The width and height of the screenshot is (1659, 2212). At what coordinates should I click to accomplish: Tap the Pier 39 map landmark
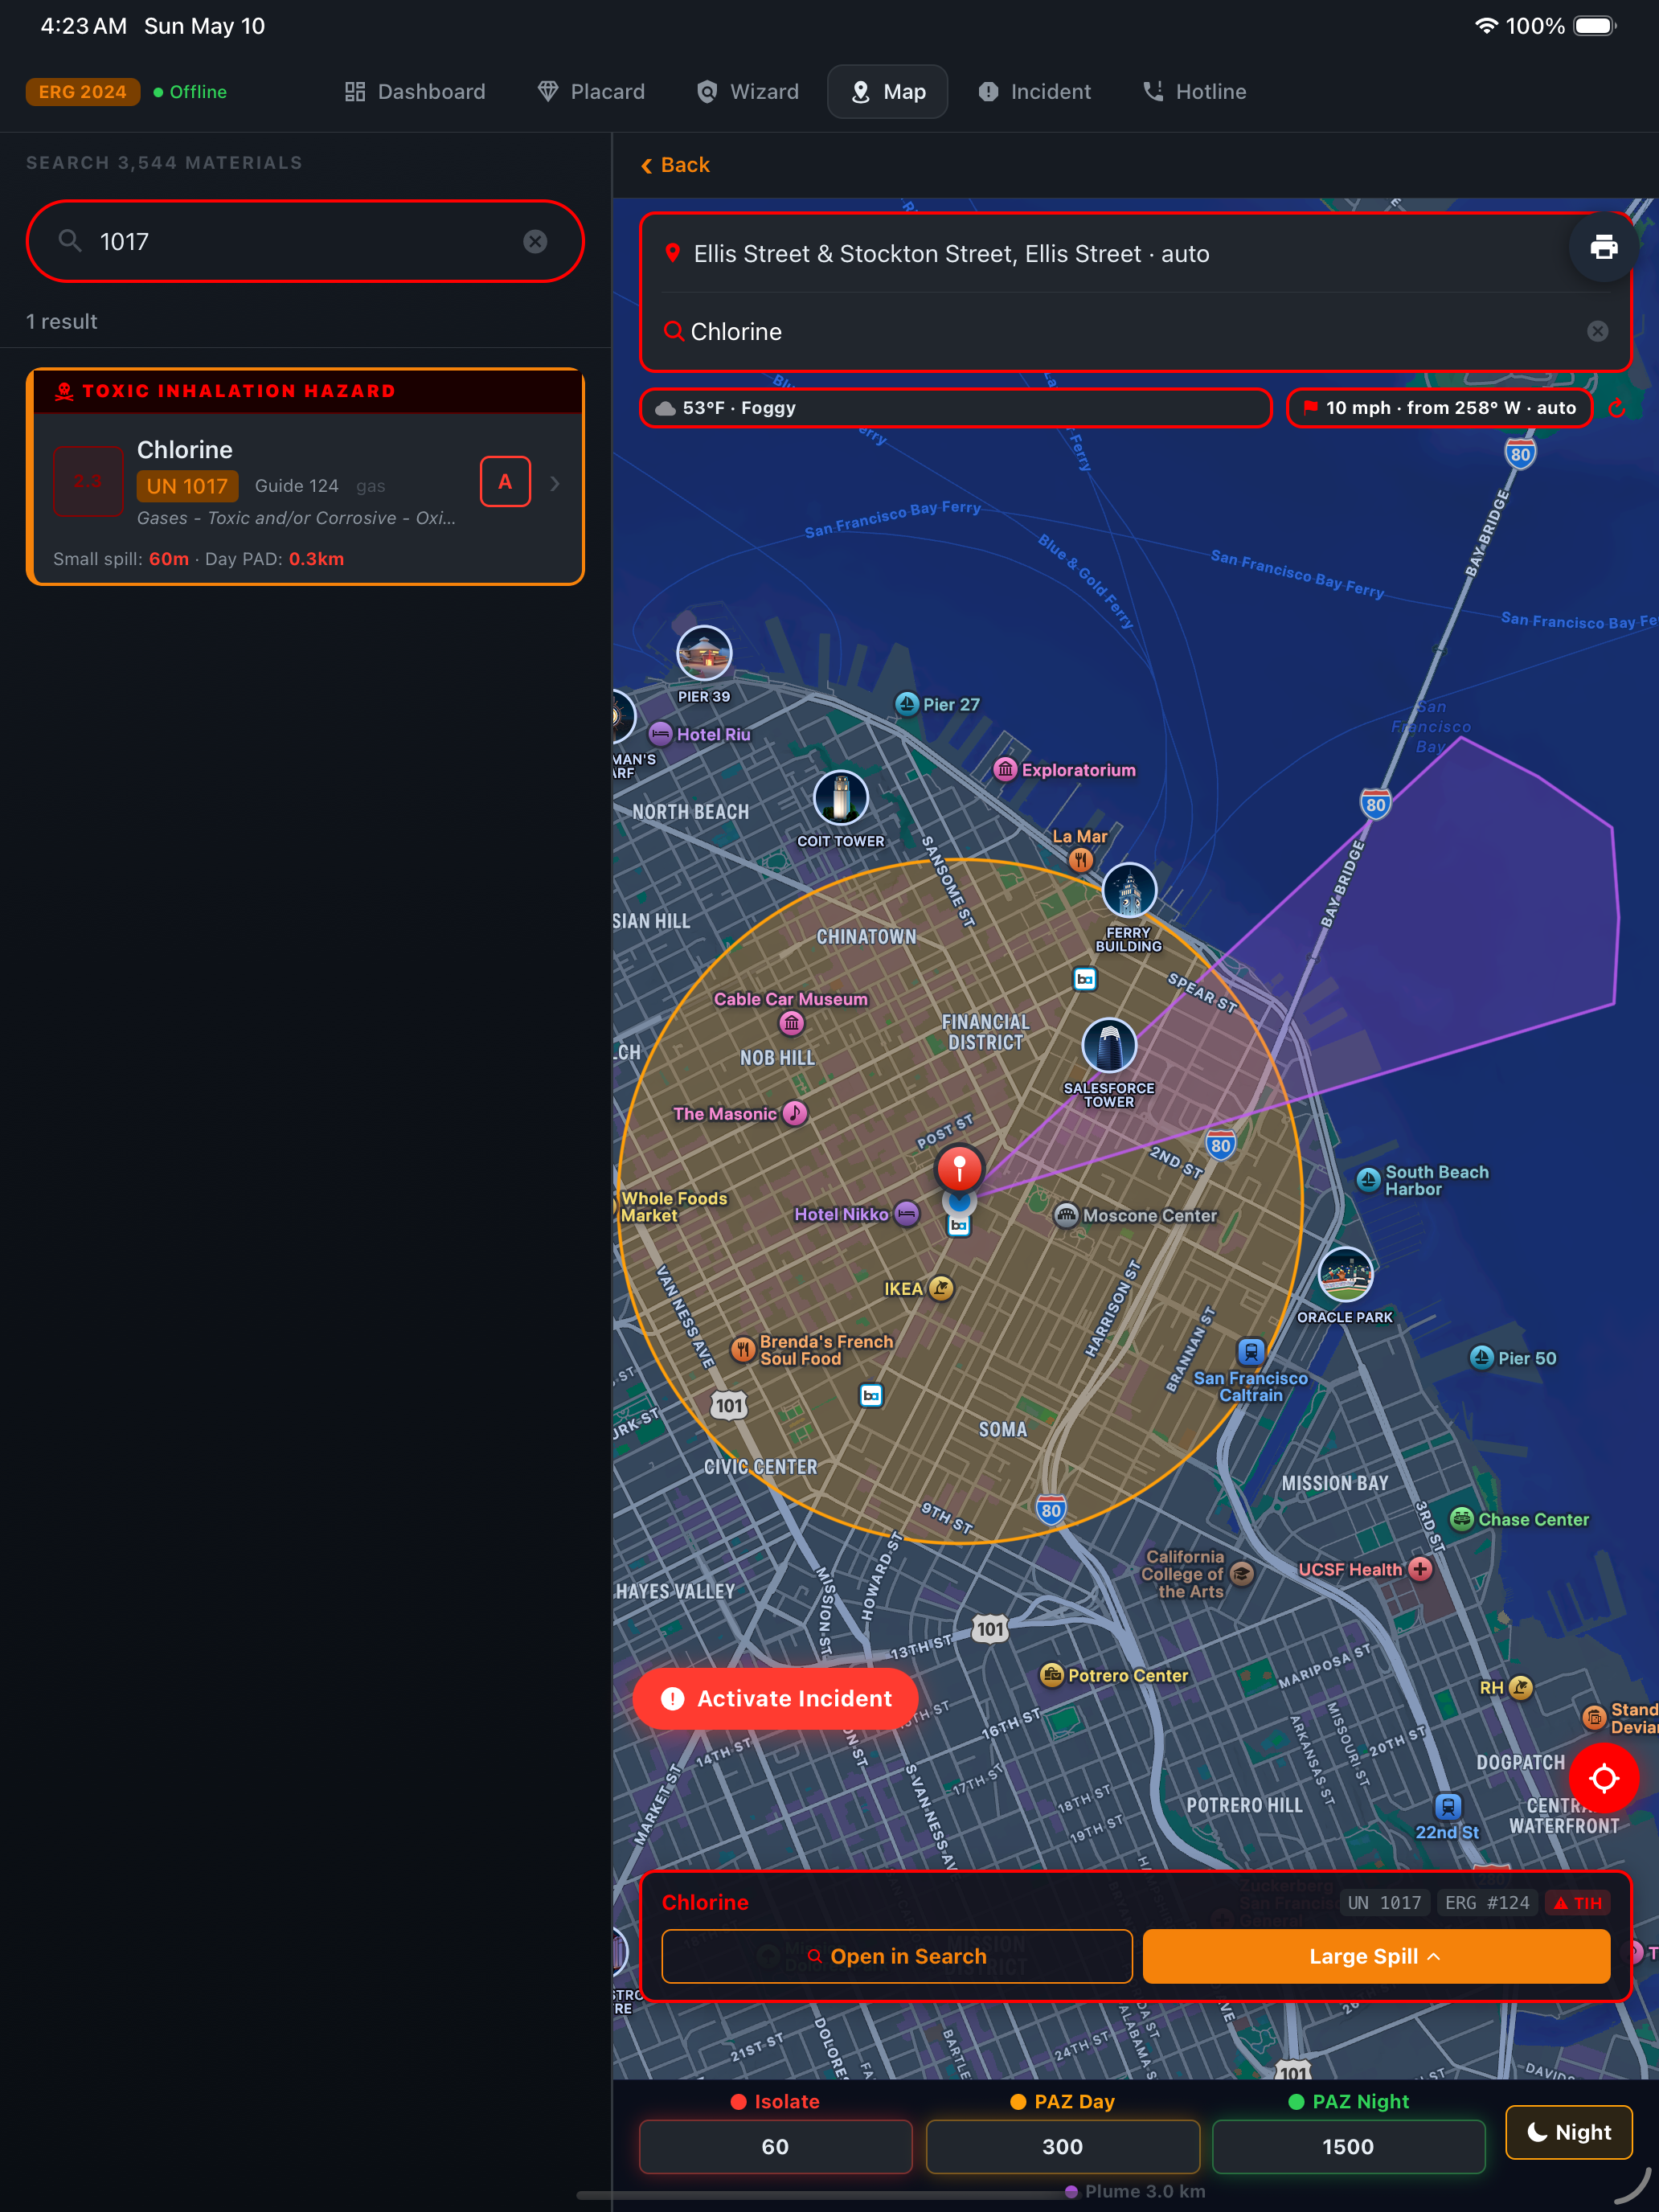[x=704, y=654]
